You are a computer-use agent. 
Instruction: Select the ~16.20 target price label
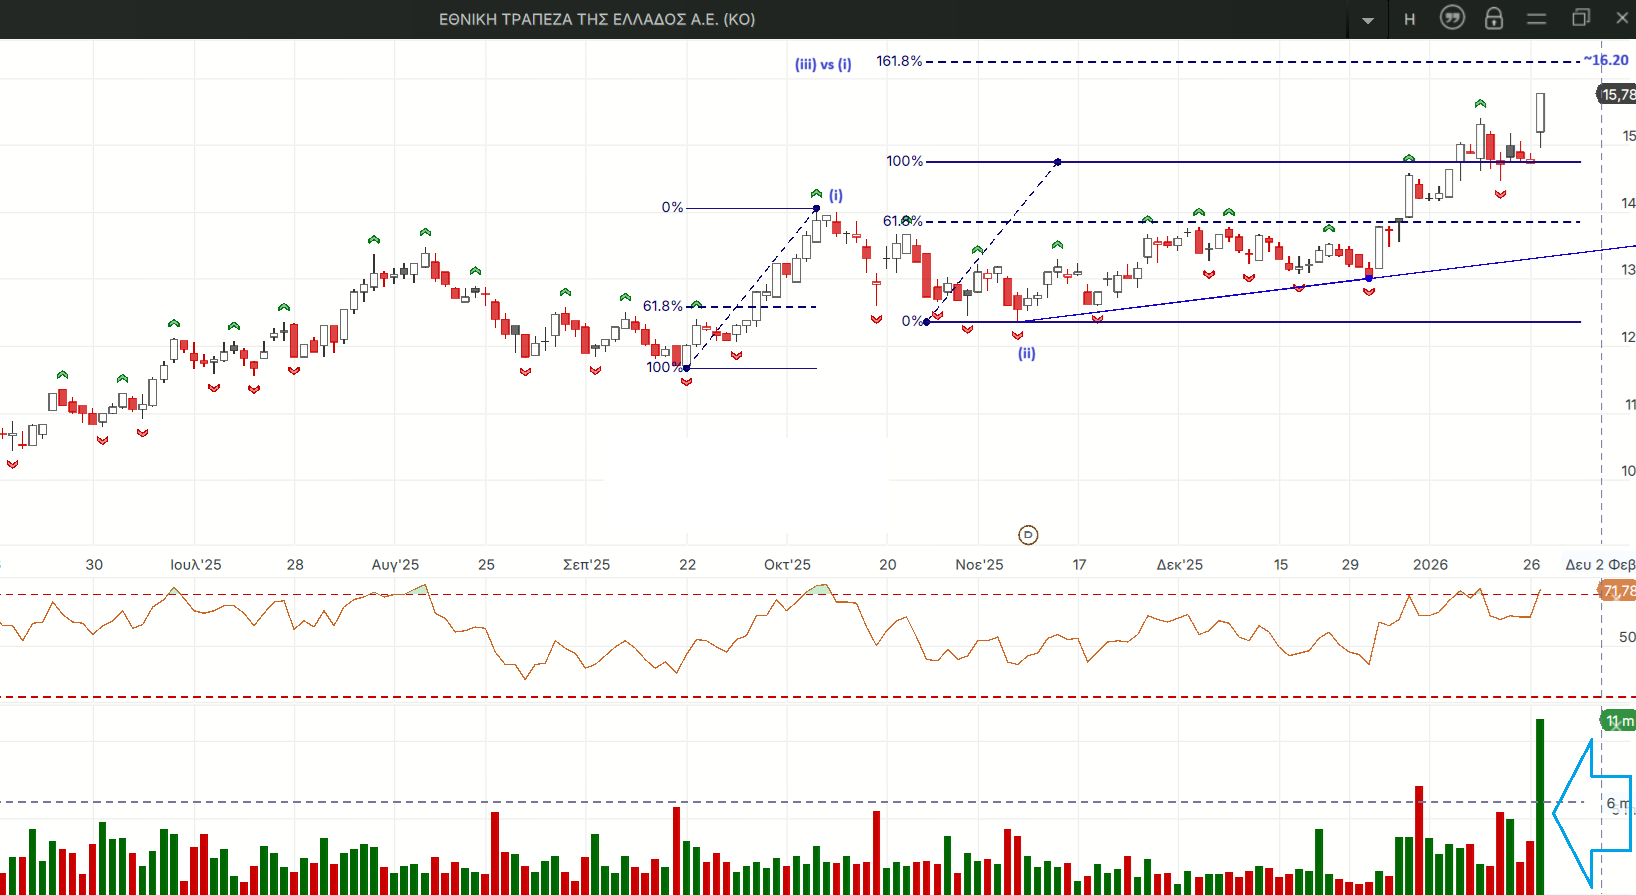tap(1606, 60)
